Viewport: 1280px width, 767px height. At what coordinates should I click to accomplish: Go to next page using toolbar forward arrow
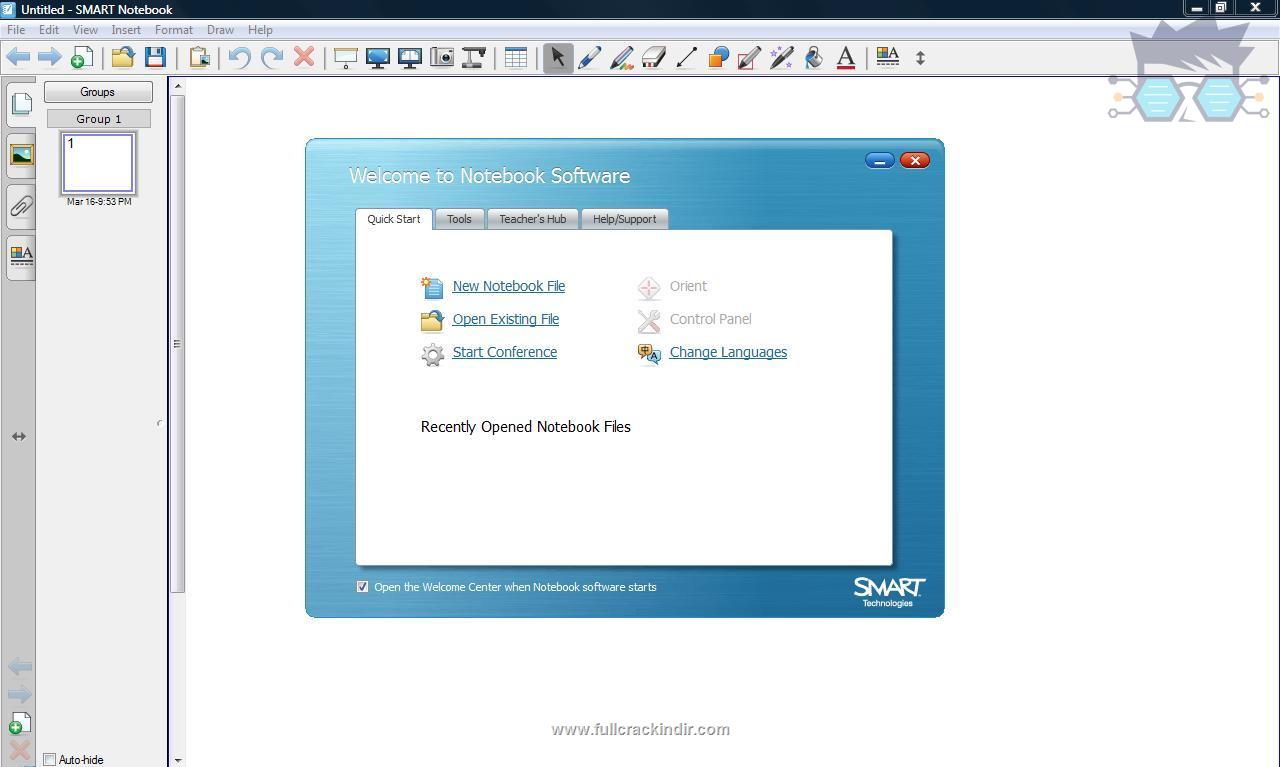pos(49,57)
